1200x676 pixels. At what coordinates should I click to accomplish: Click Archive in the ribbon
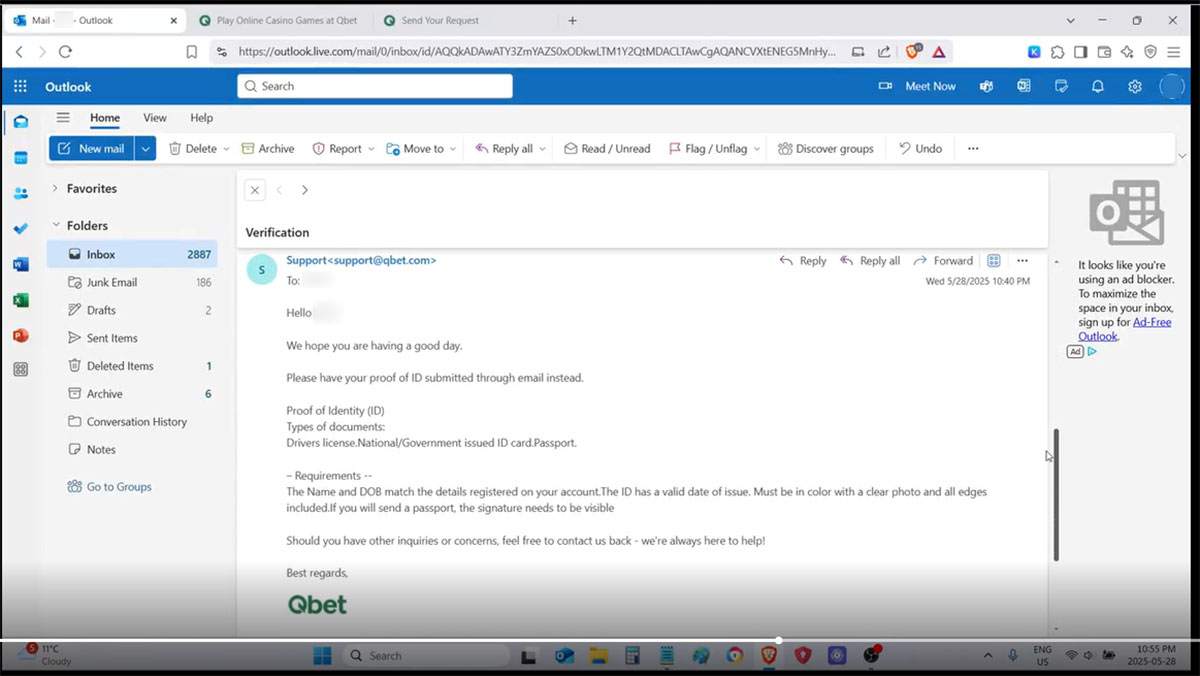click(268, 149)
